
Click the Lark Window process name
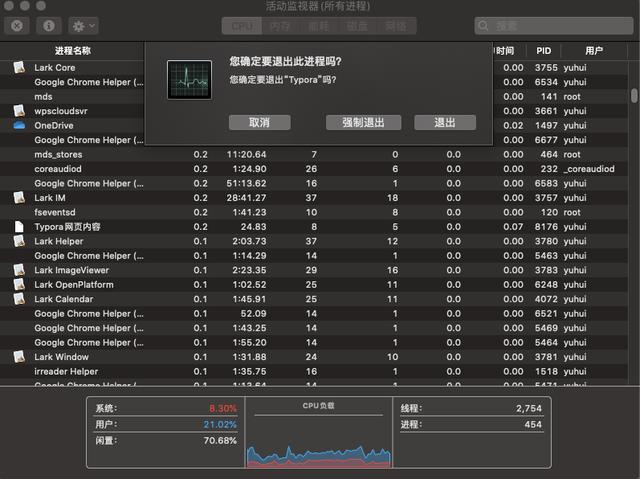pyautogui.click(x=61, y=357)
